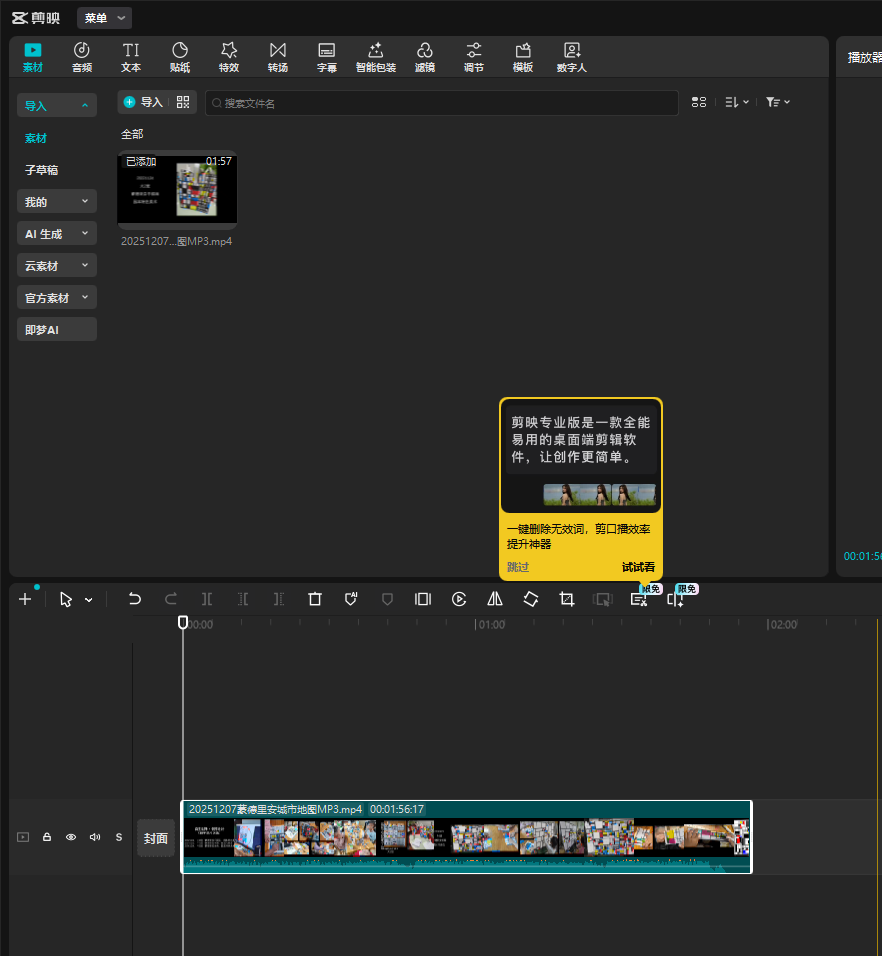Click the undo arrow

[x=135, y=599]
